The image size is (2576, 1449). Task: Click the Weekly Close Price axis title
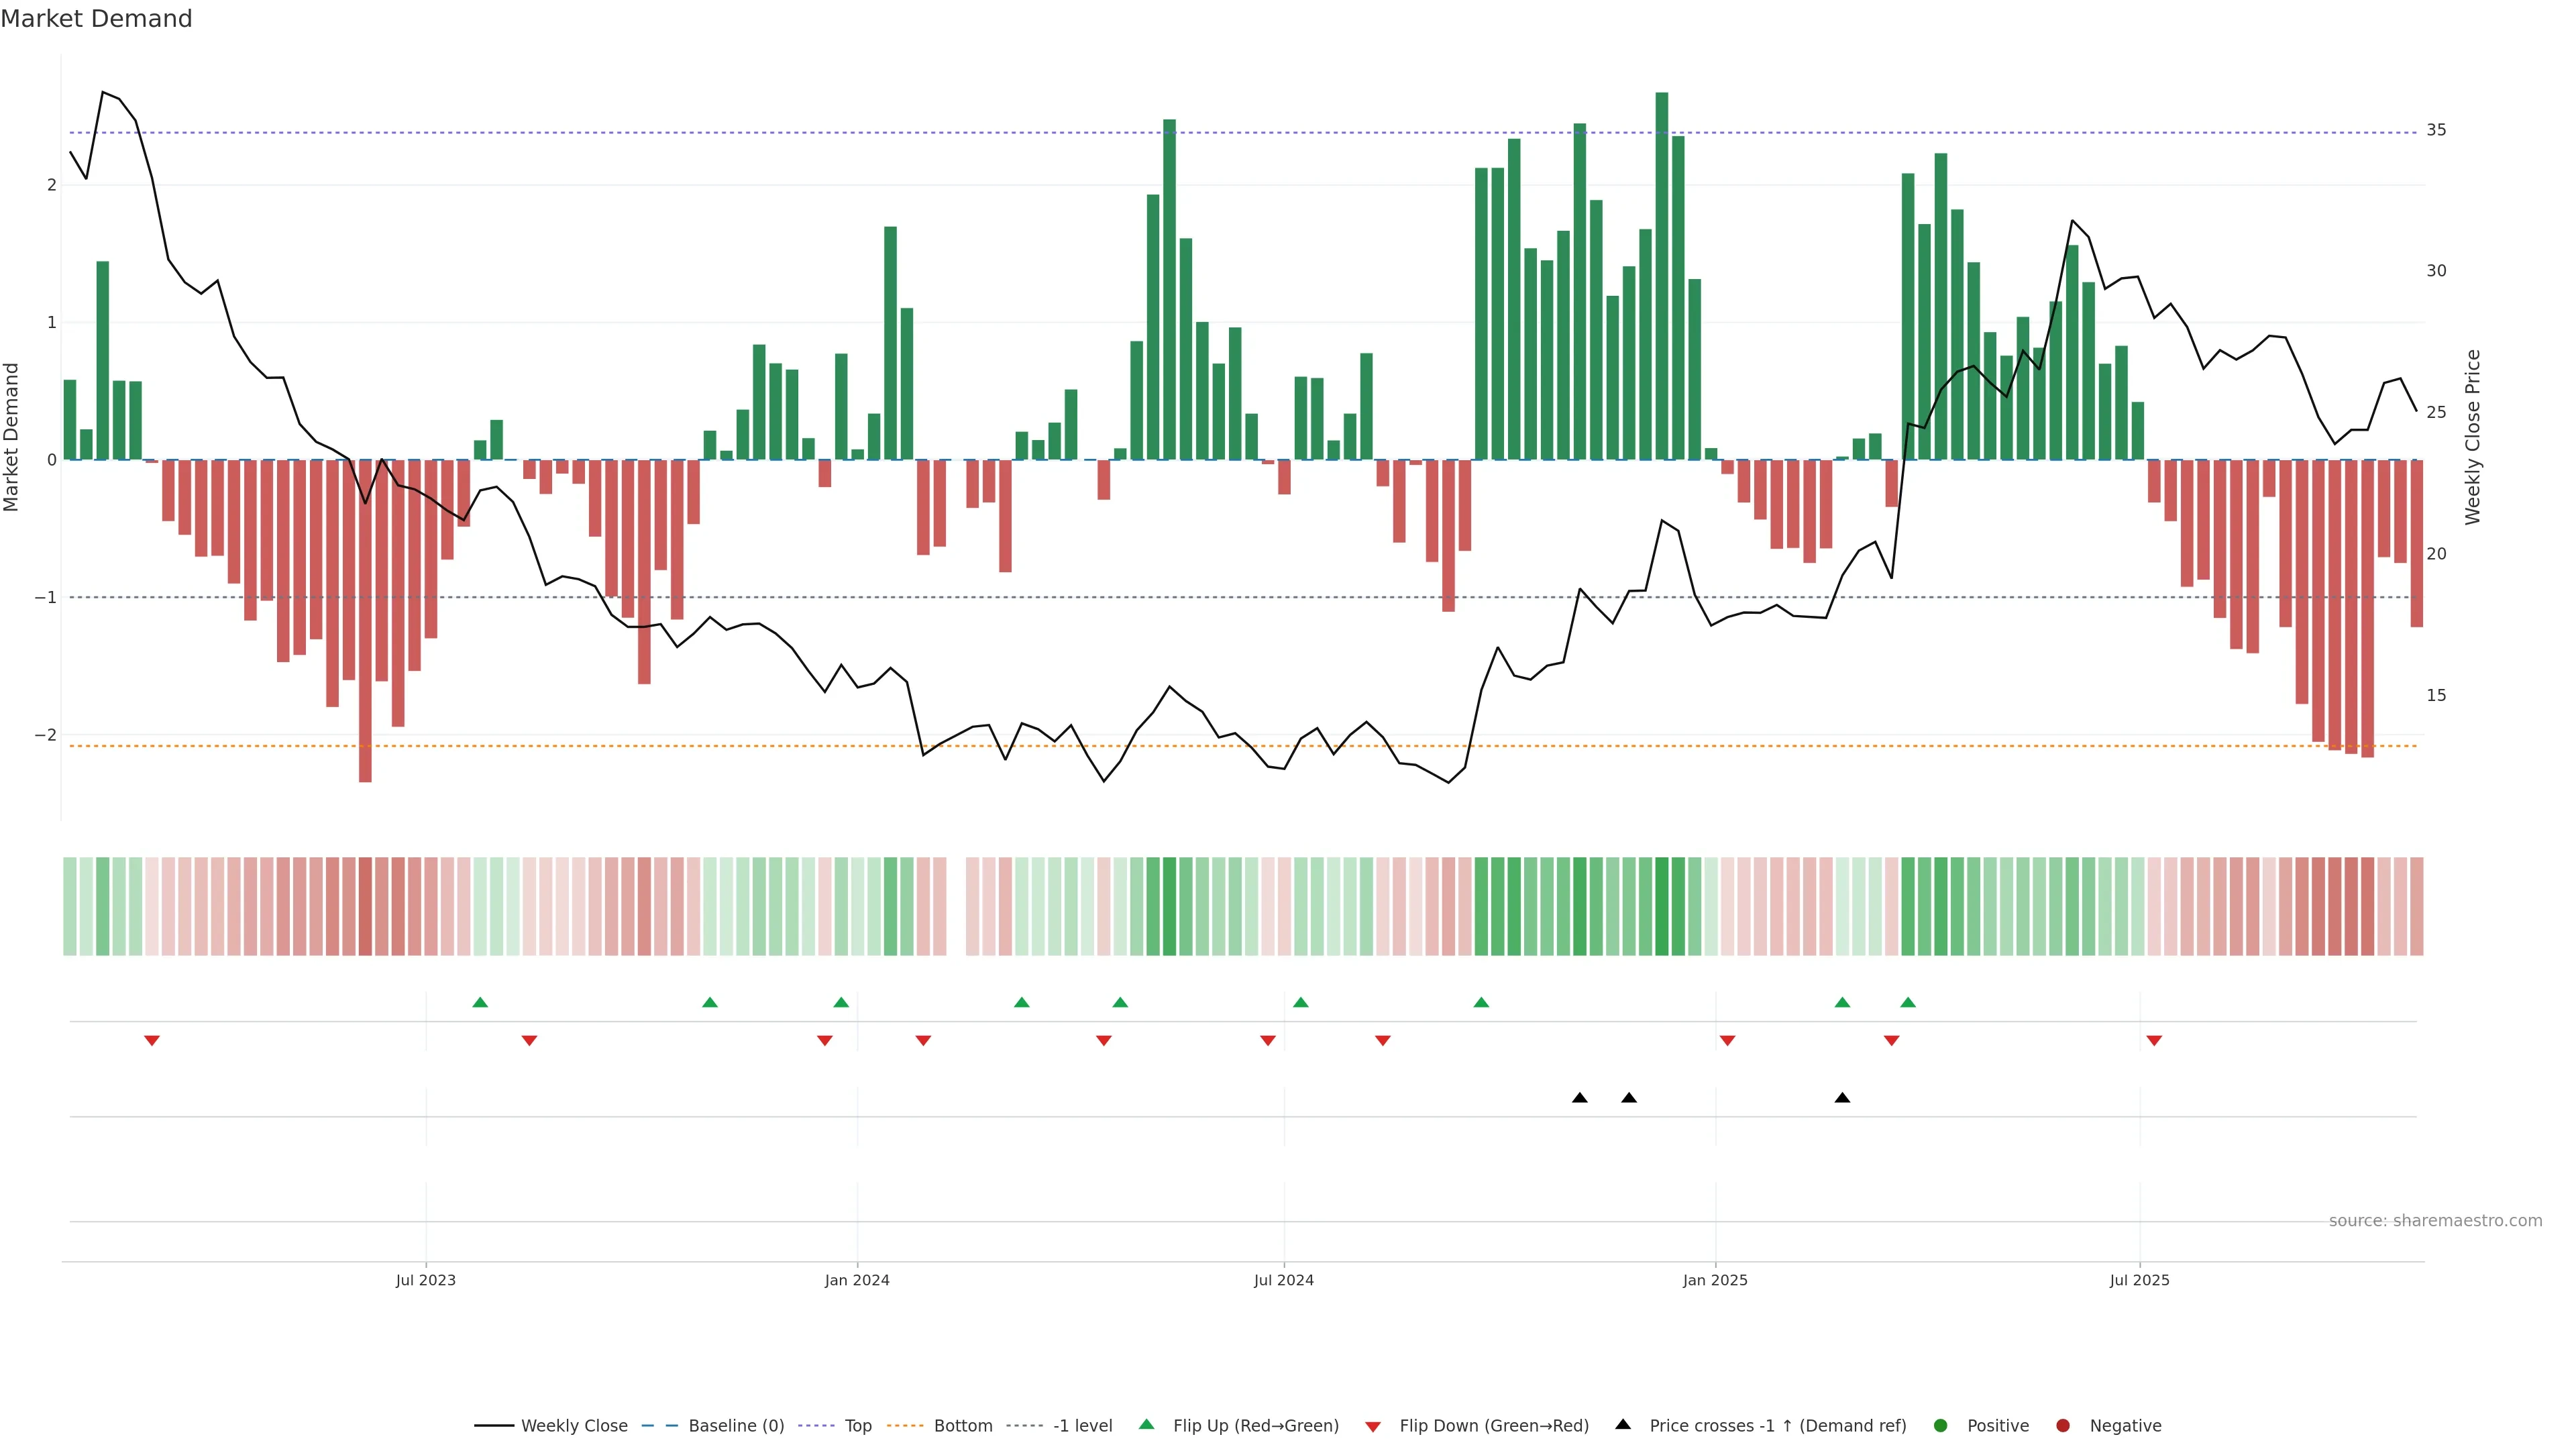coord(2473,437)
